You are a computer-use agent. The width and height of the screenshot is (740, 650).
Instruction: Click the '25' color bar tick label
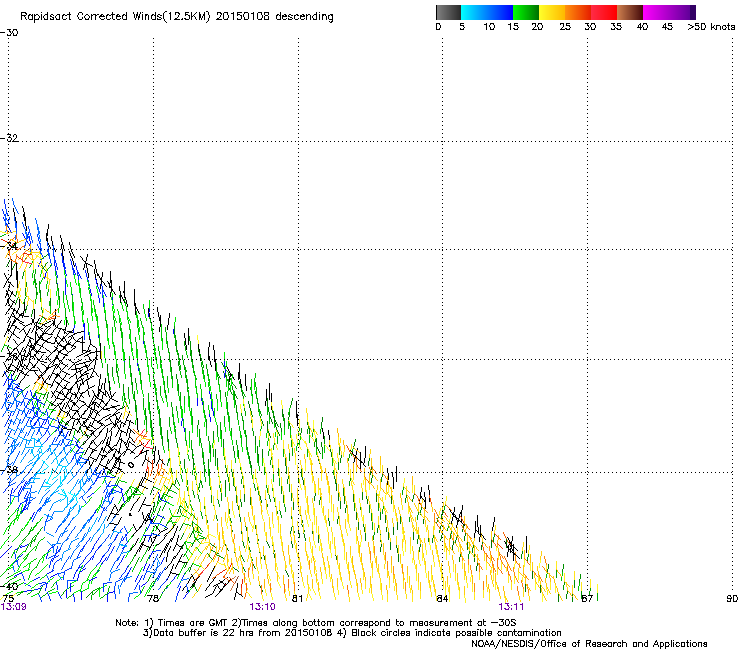565,27
